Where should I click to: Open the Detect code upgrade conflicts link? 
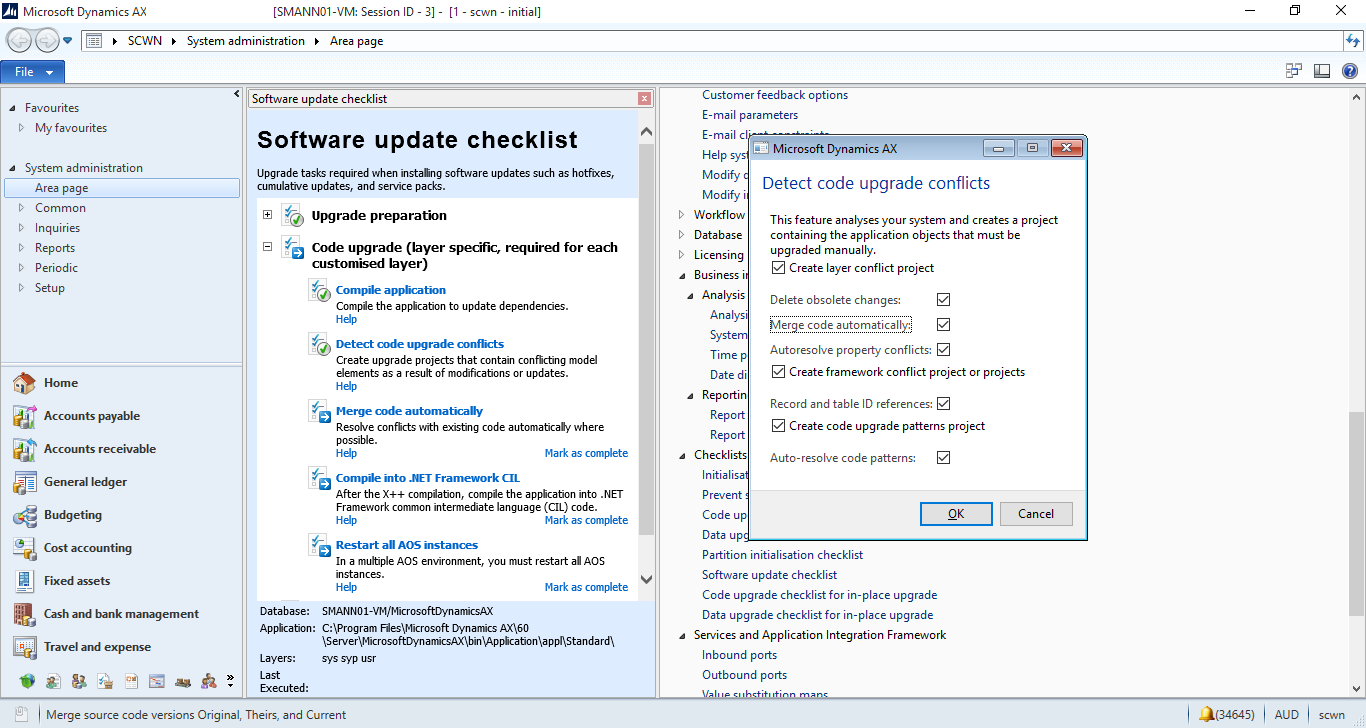click(420, 343)
